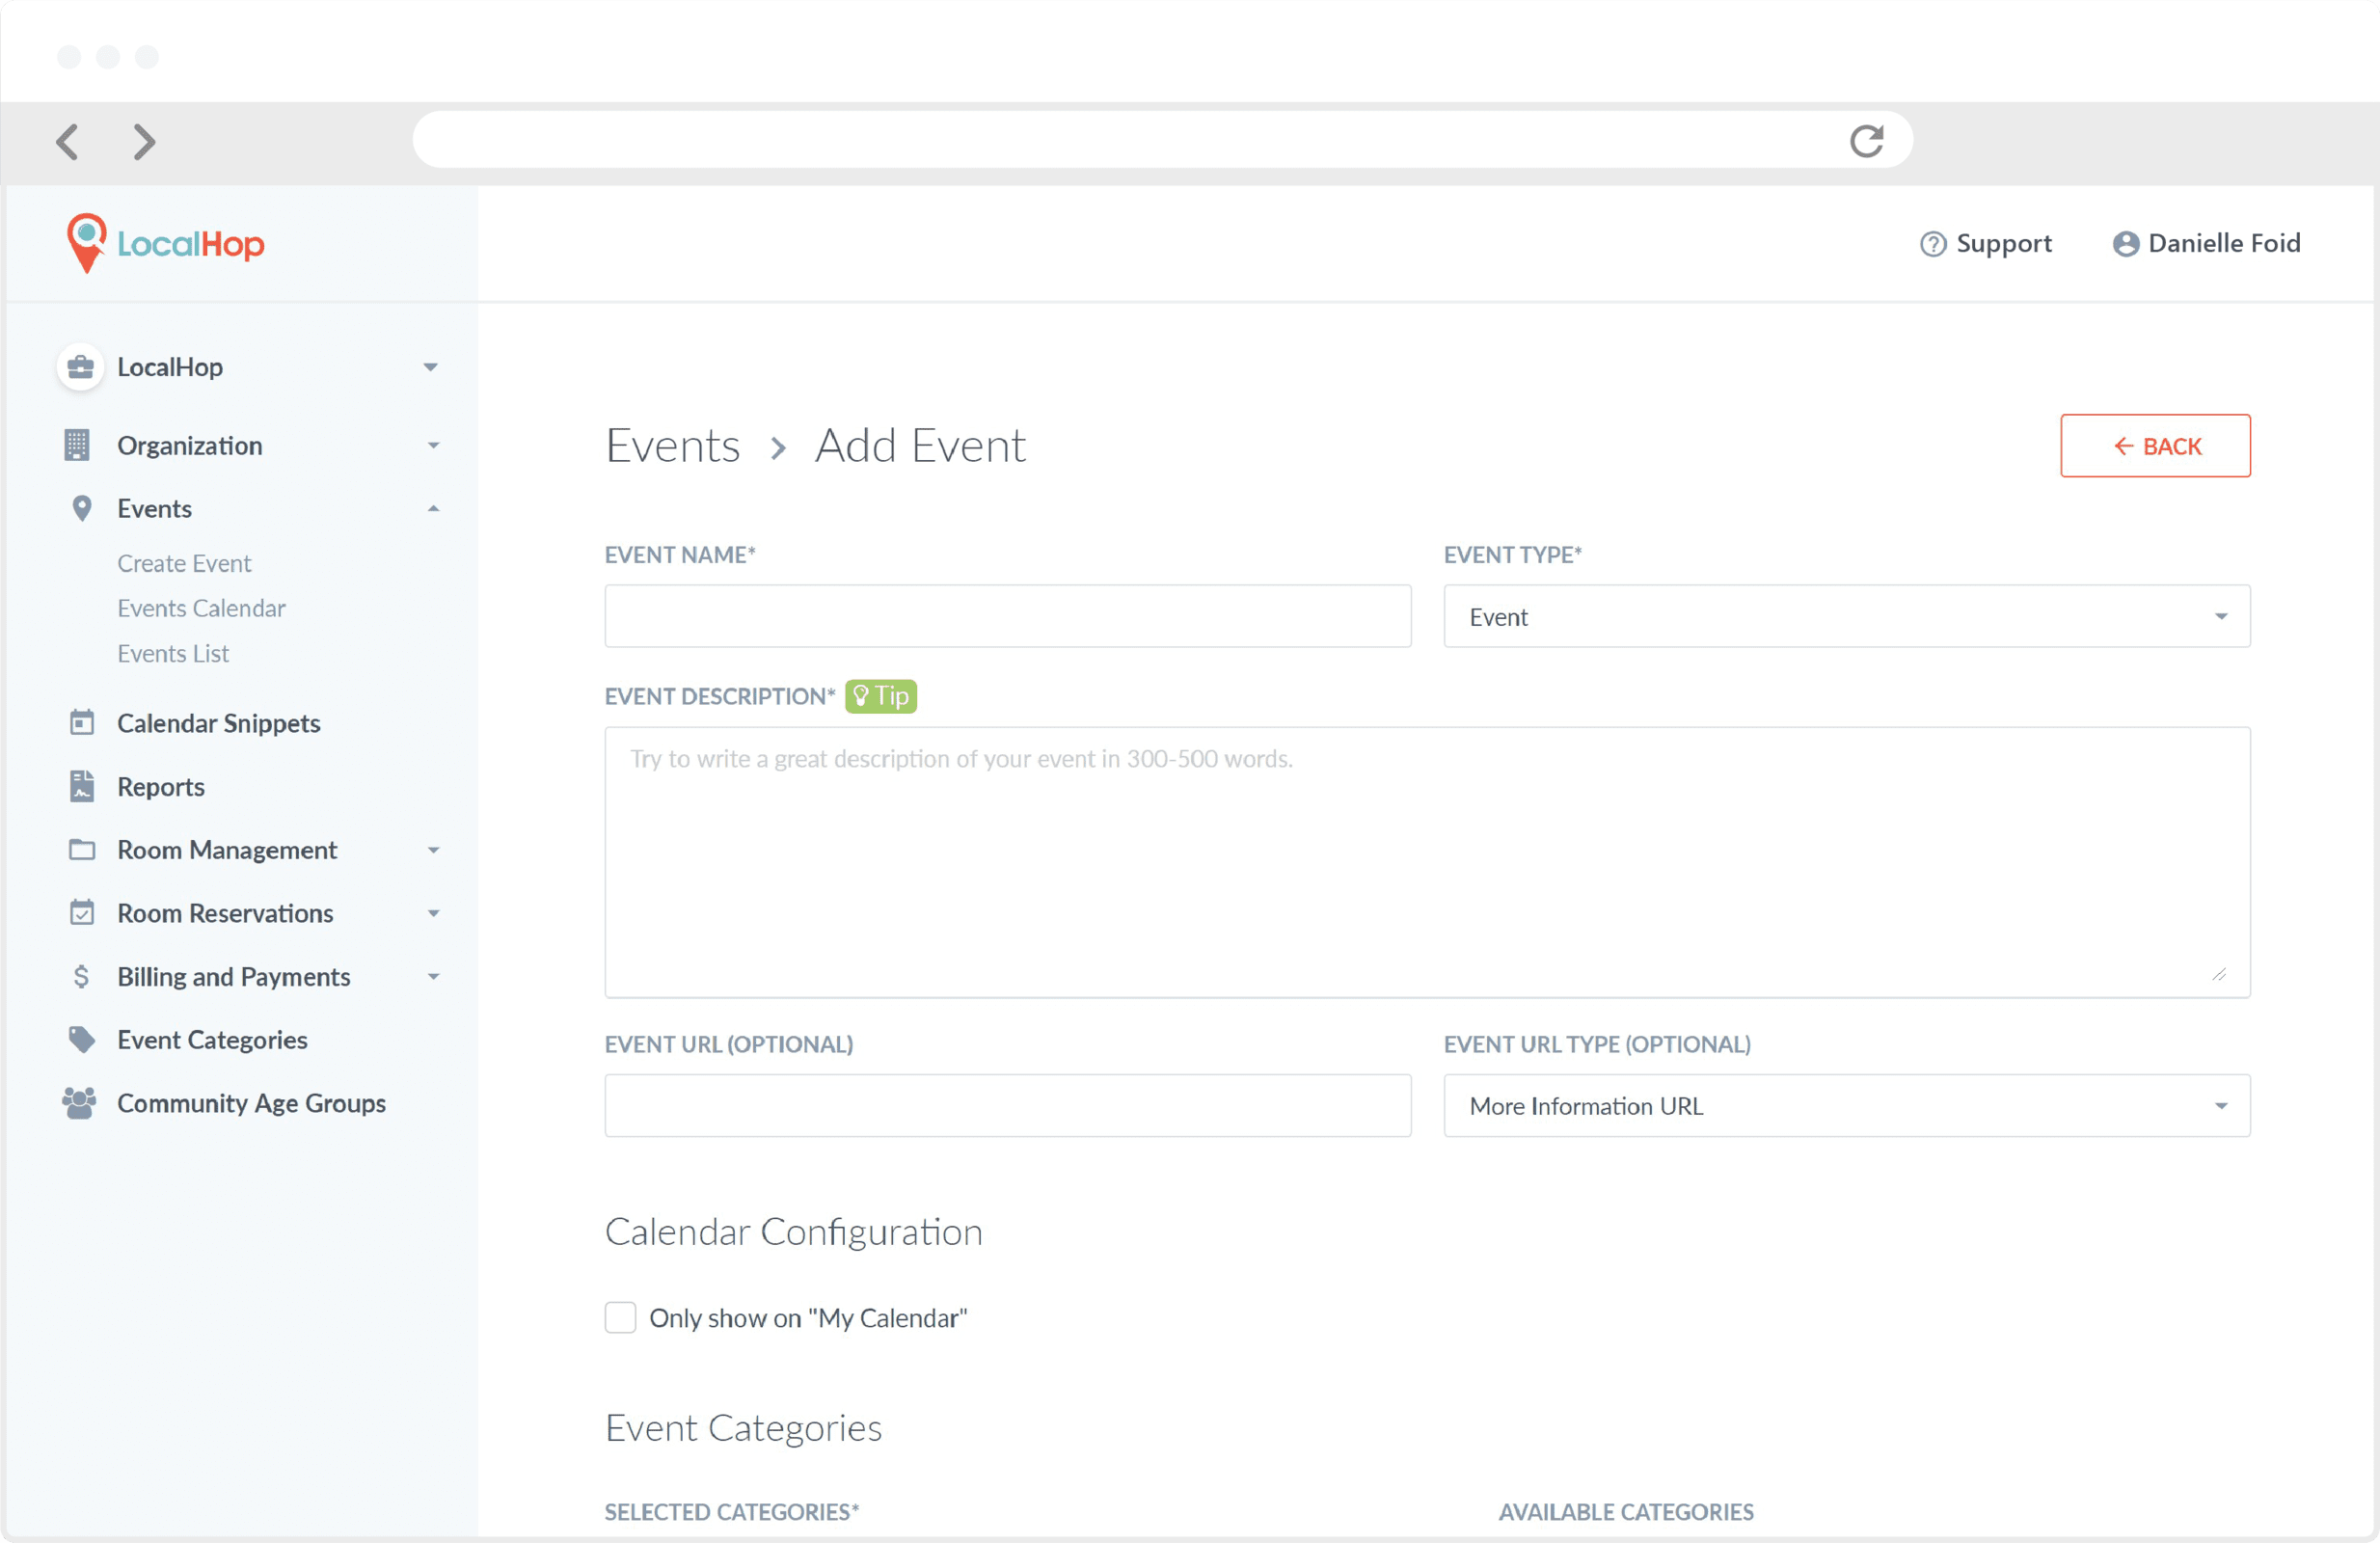2380x1543 pixels.
Task: Expand the Room Management menu arrow
Action: pos(433,850)
